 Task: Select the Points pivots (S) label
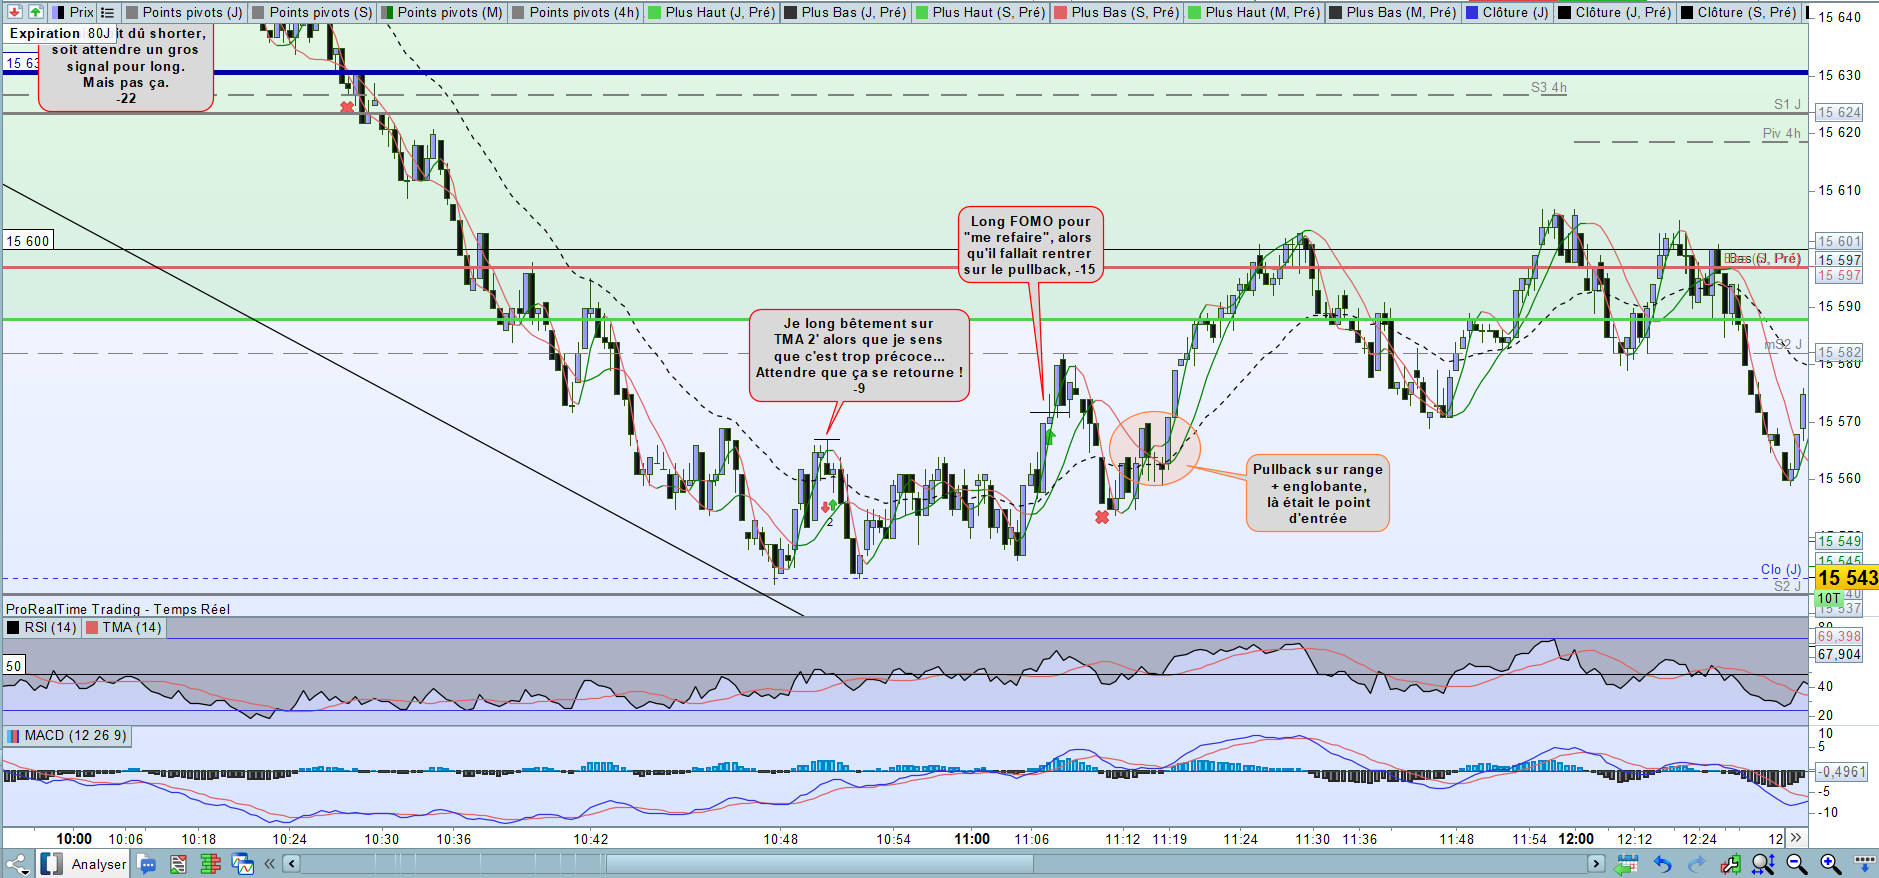click(x=320, y=12)
